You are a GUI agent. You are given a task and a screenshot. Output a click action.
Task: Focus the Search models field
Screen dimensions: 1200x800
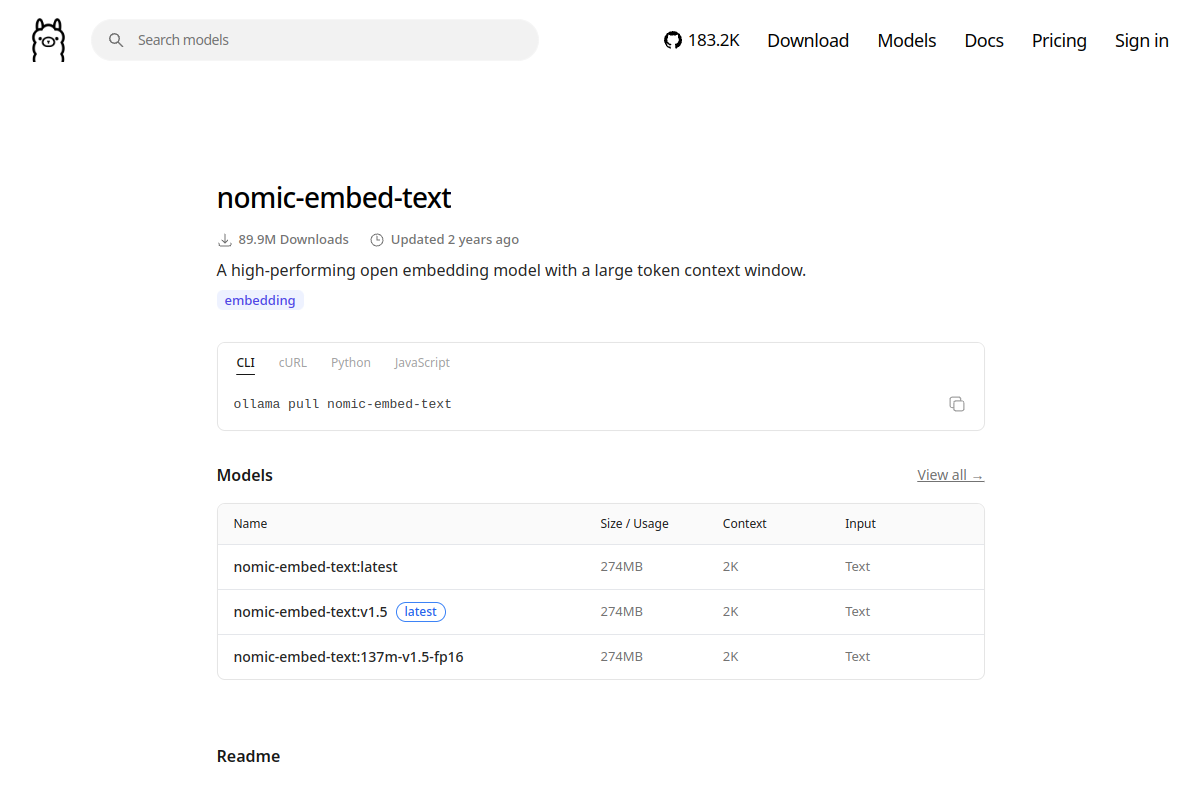point(315,40)
